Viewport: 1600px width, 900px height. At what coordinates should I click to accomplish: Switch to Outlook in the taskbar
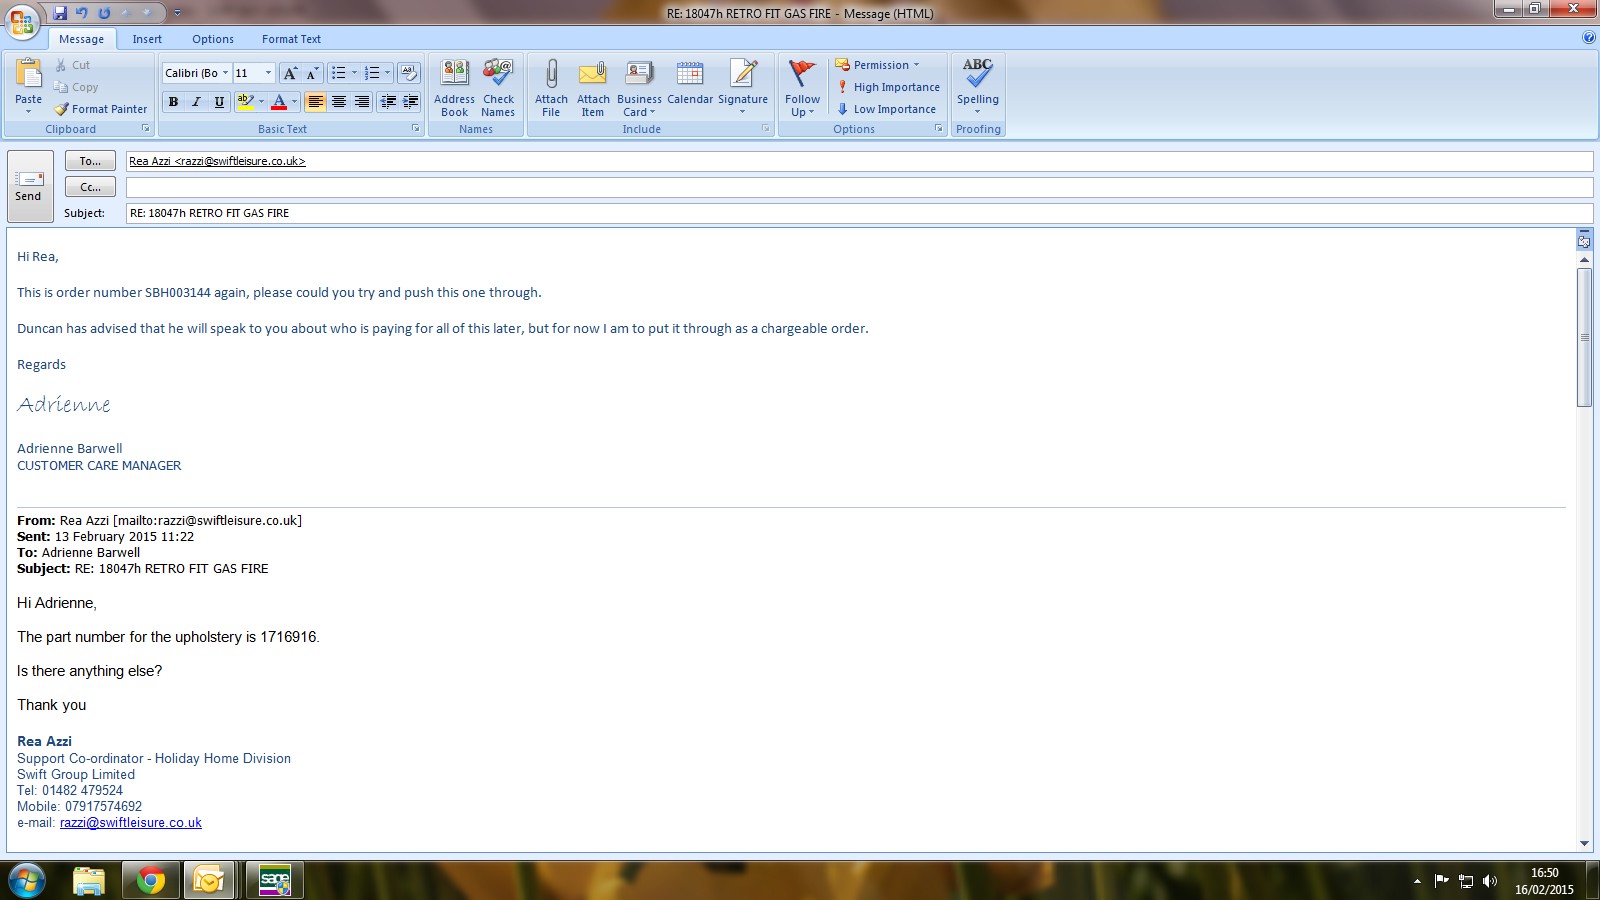(210, 880)
